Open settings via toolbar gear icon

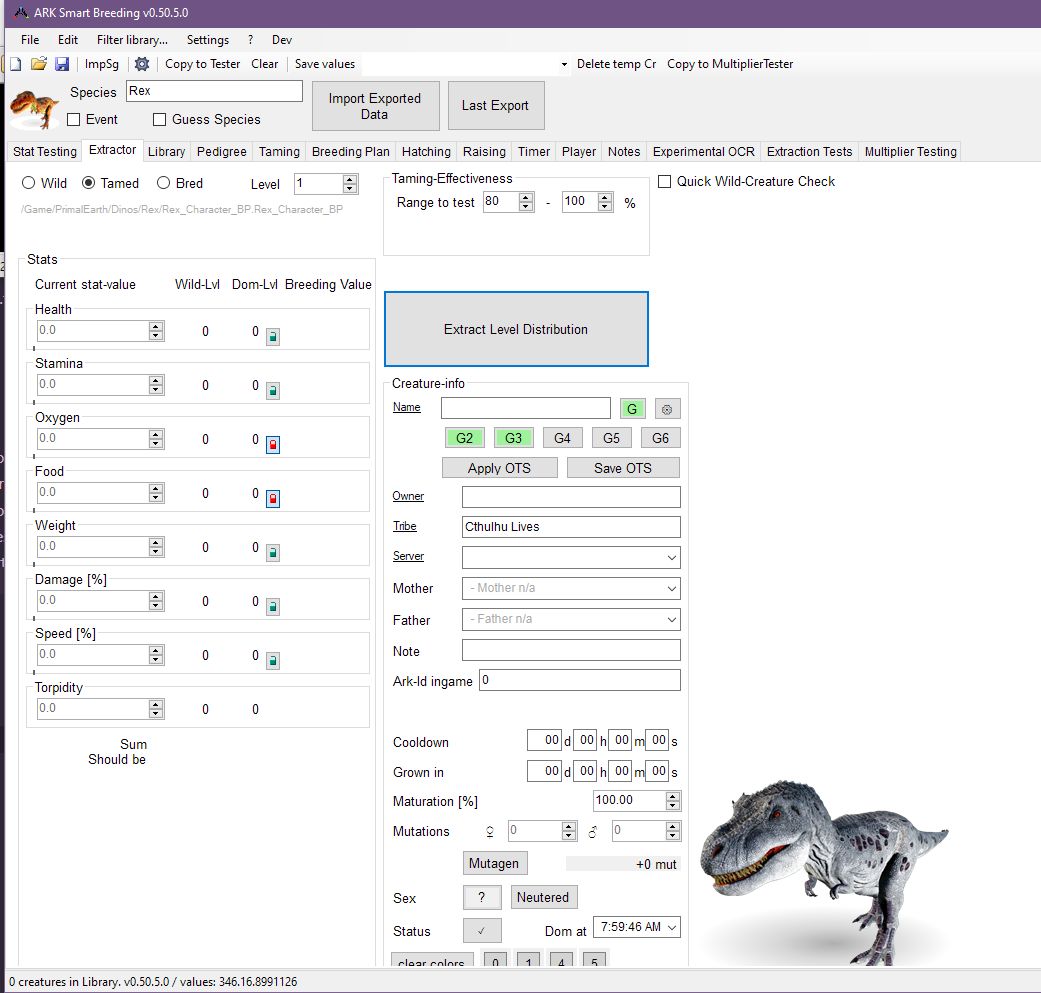pyautogui.click(x=142, y=64)
